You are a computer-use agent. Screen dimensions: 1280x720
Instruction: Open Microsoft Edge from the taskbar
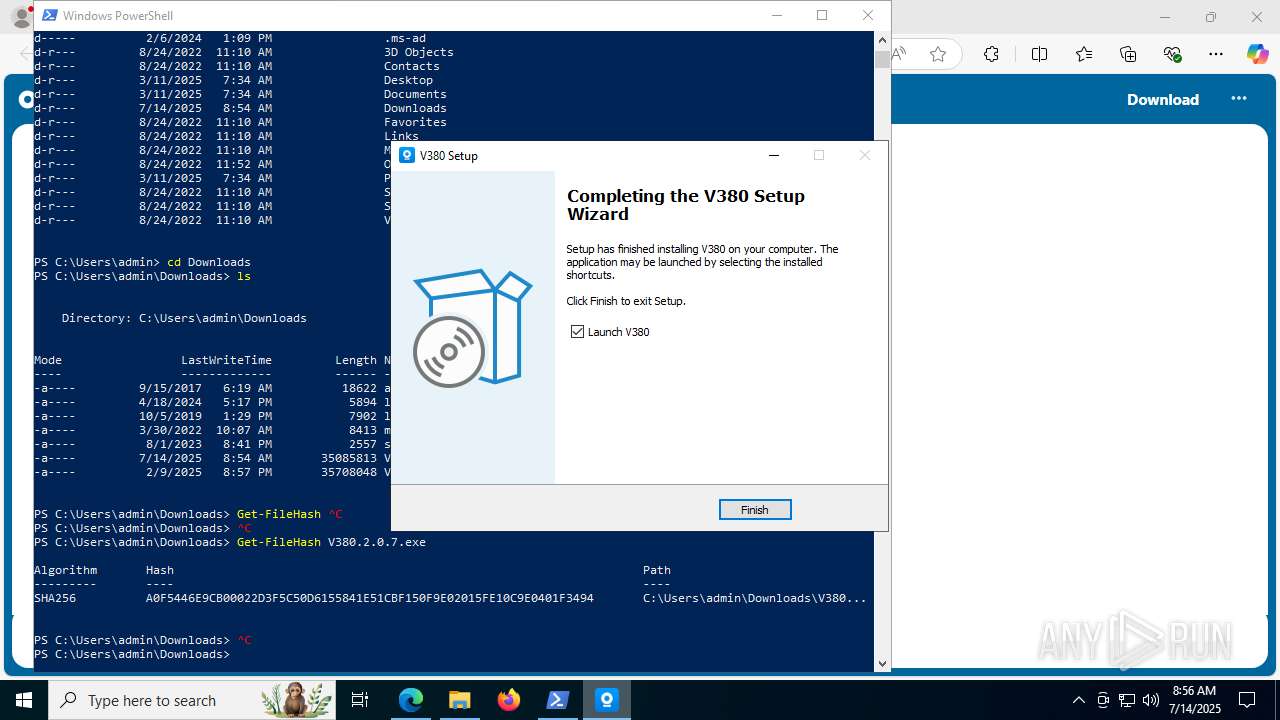tap(411, 700)
